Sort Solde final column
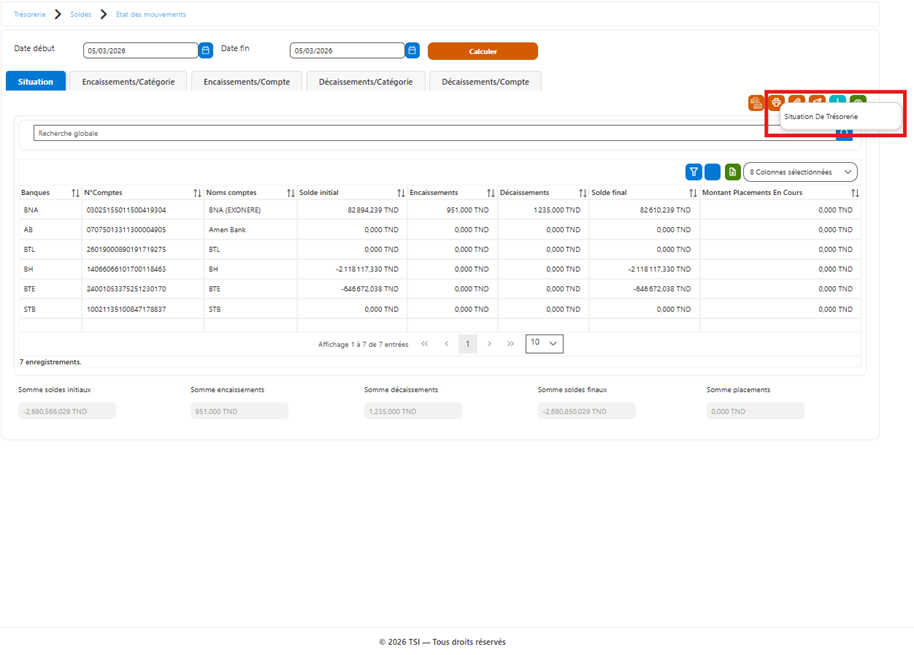Image resolution: width=914 pixels, height=655 pixels. coord(692,193)
